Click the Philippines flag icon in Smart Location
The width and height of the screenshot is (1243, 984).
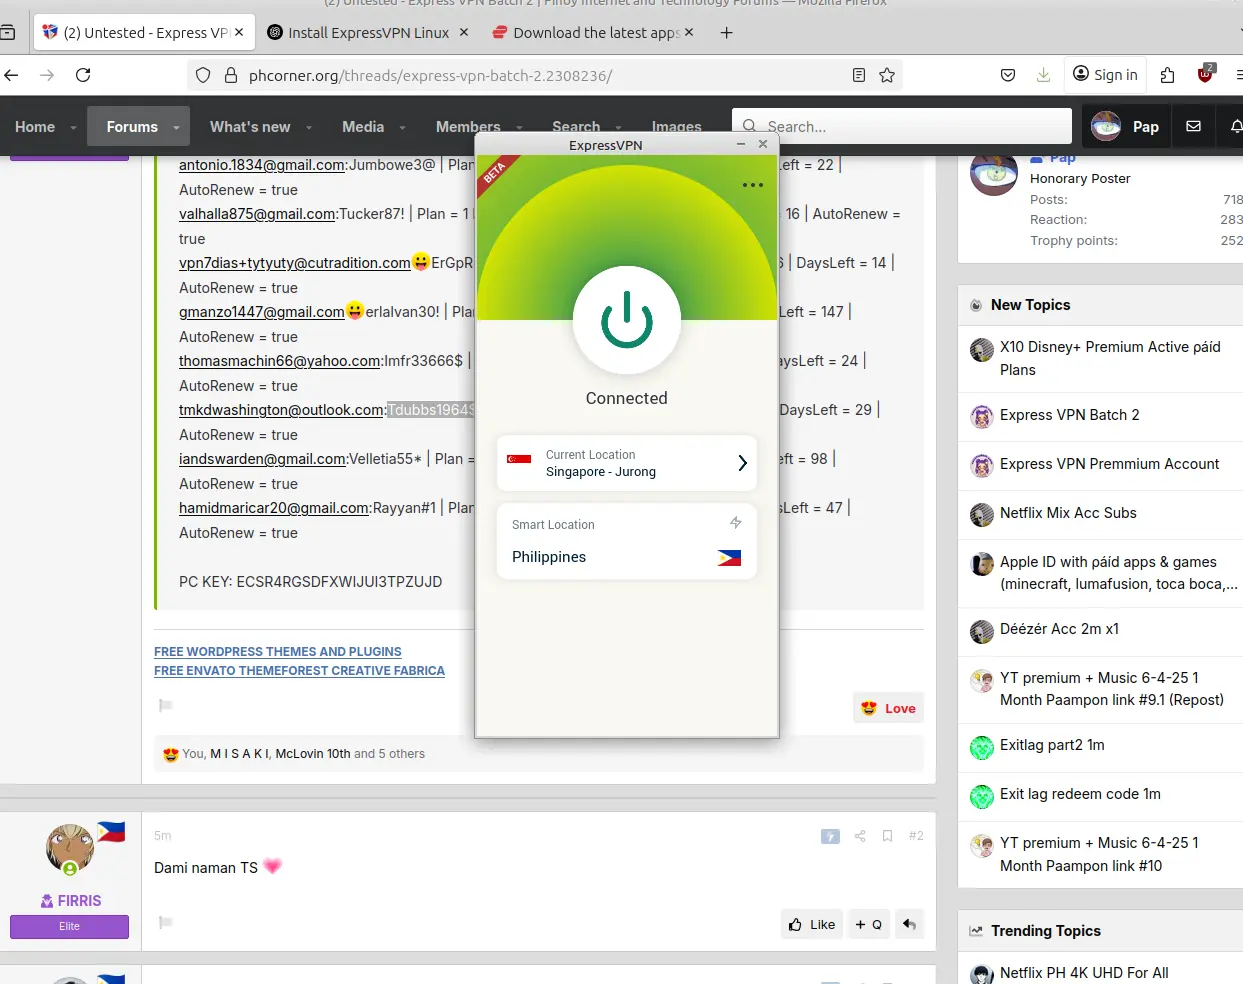coord(730,558)
